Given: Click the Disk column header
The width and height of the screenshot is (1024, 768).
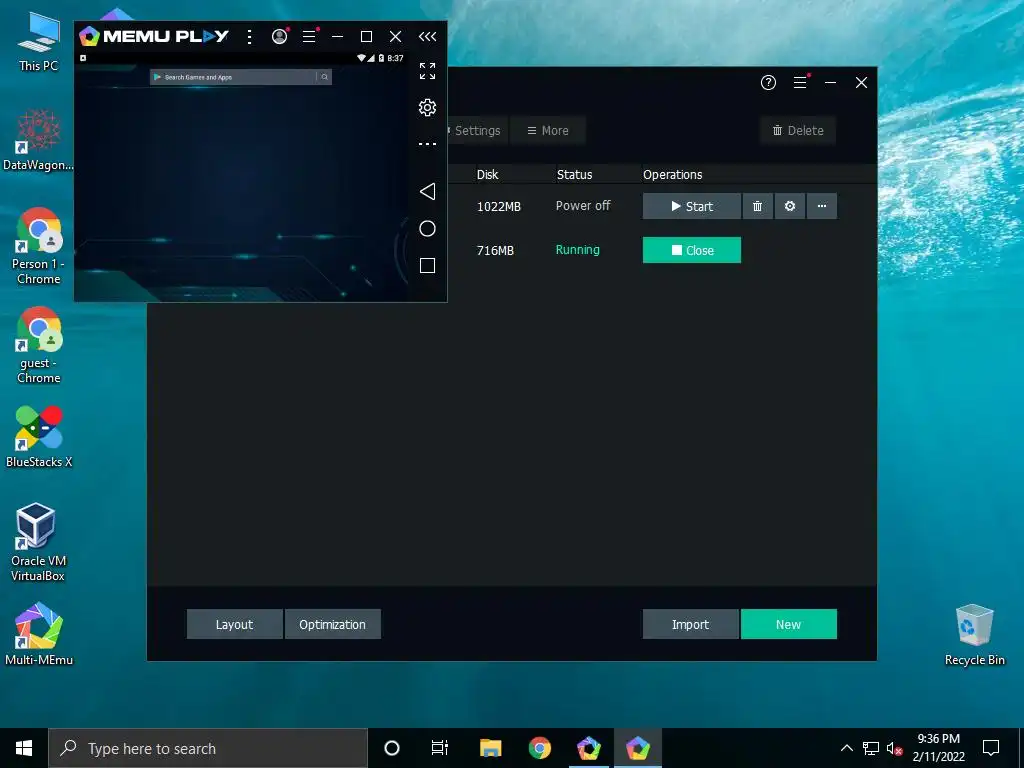Looking at the screenshot, I should [x=487, y=174].
